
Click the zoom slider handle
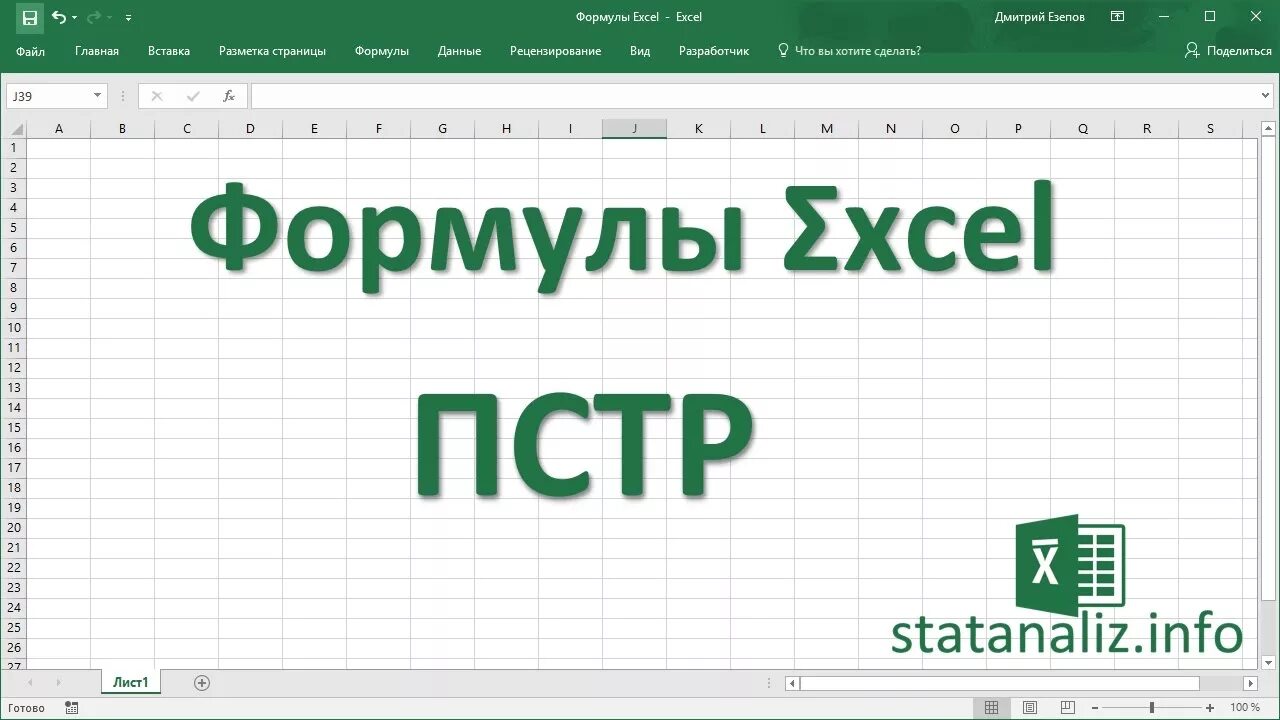pyautogui.click(x=1152, y=708)
